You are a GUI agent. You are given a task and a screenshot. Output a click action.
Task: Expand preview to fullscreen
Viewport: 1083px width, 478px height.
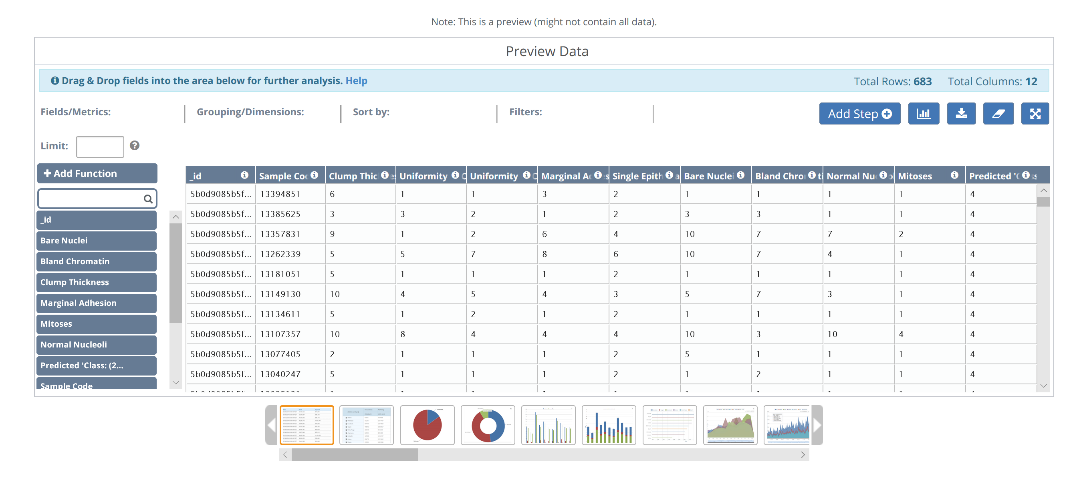click(x=1035, y=114)
